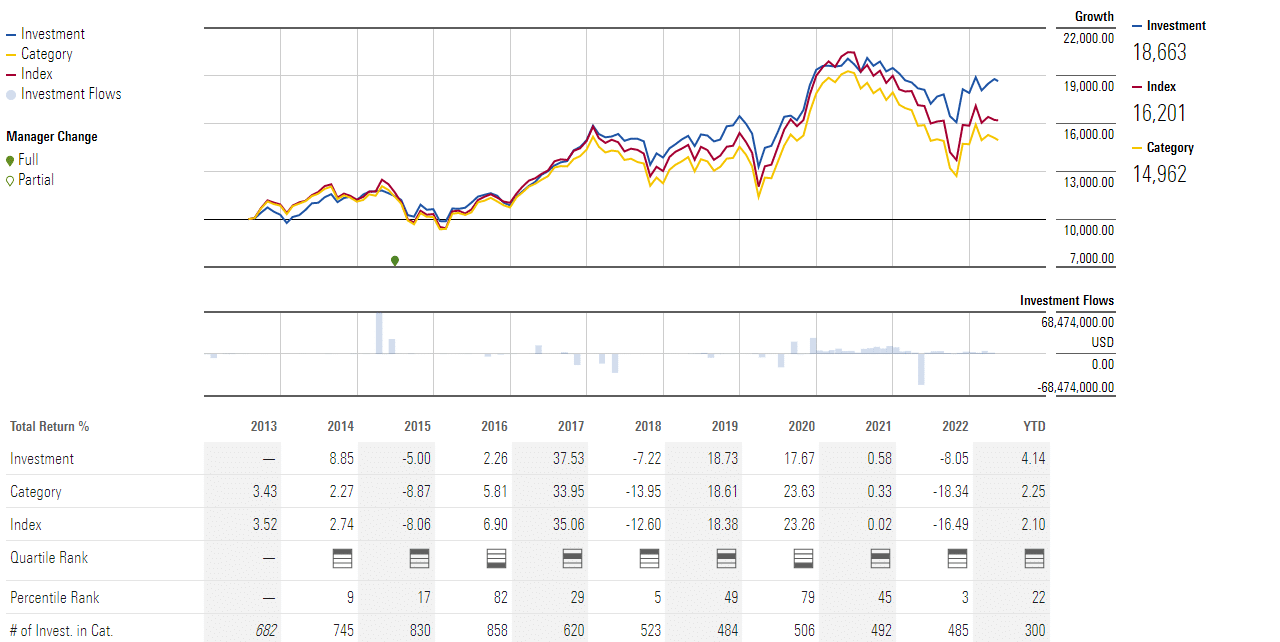Click the 2016 quartile rank icon

tap(495, 558)
